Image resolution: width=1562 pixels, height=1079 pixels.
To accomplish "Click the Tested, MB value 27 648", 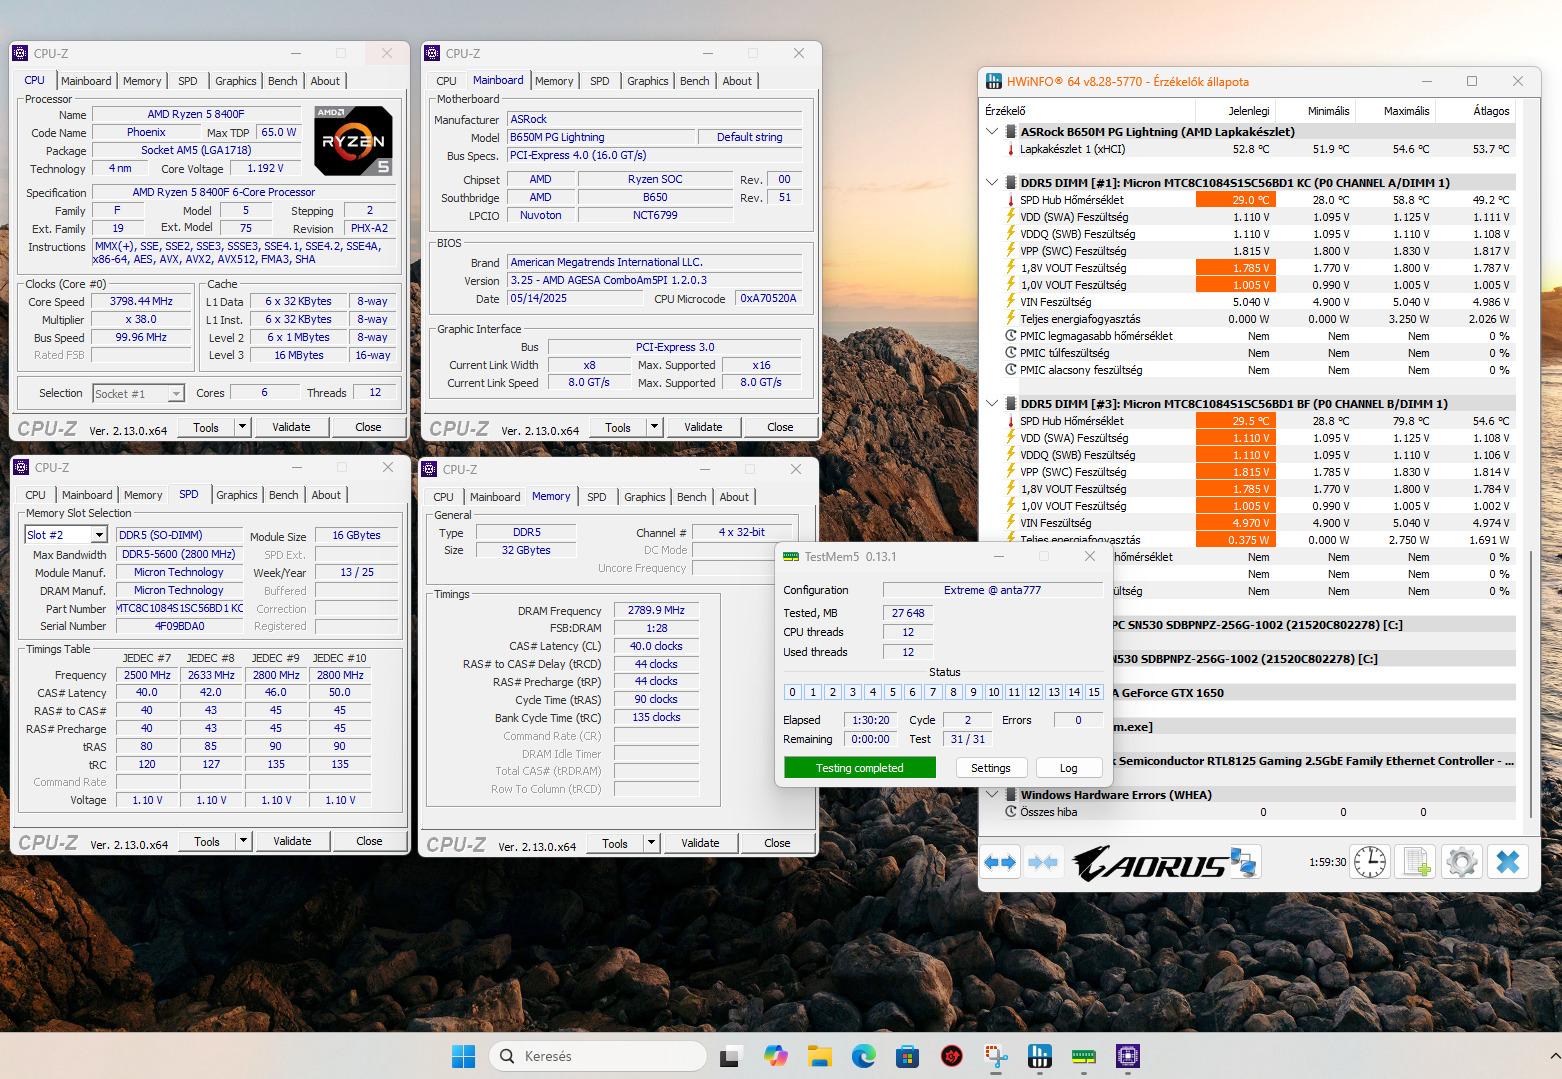I will (x=908, y=613).
